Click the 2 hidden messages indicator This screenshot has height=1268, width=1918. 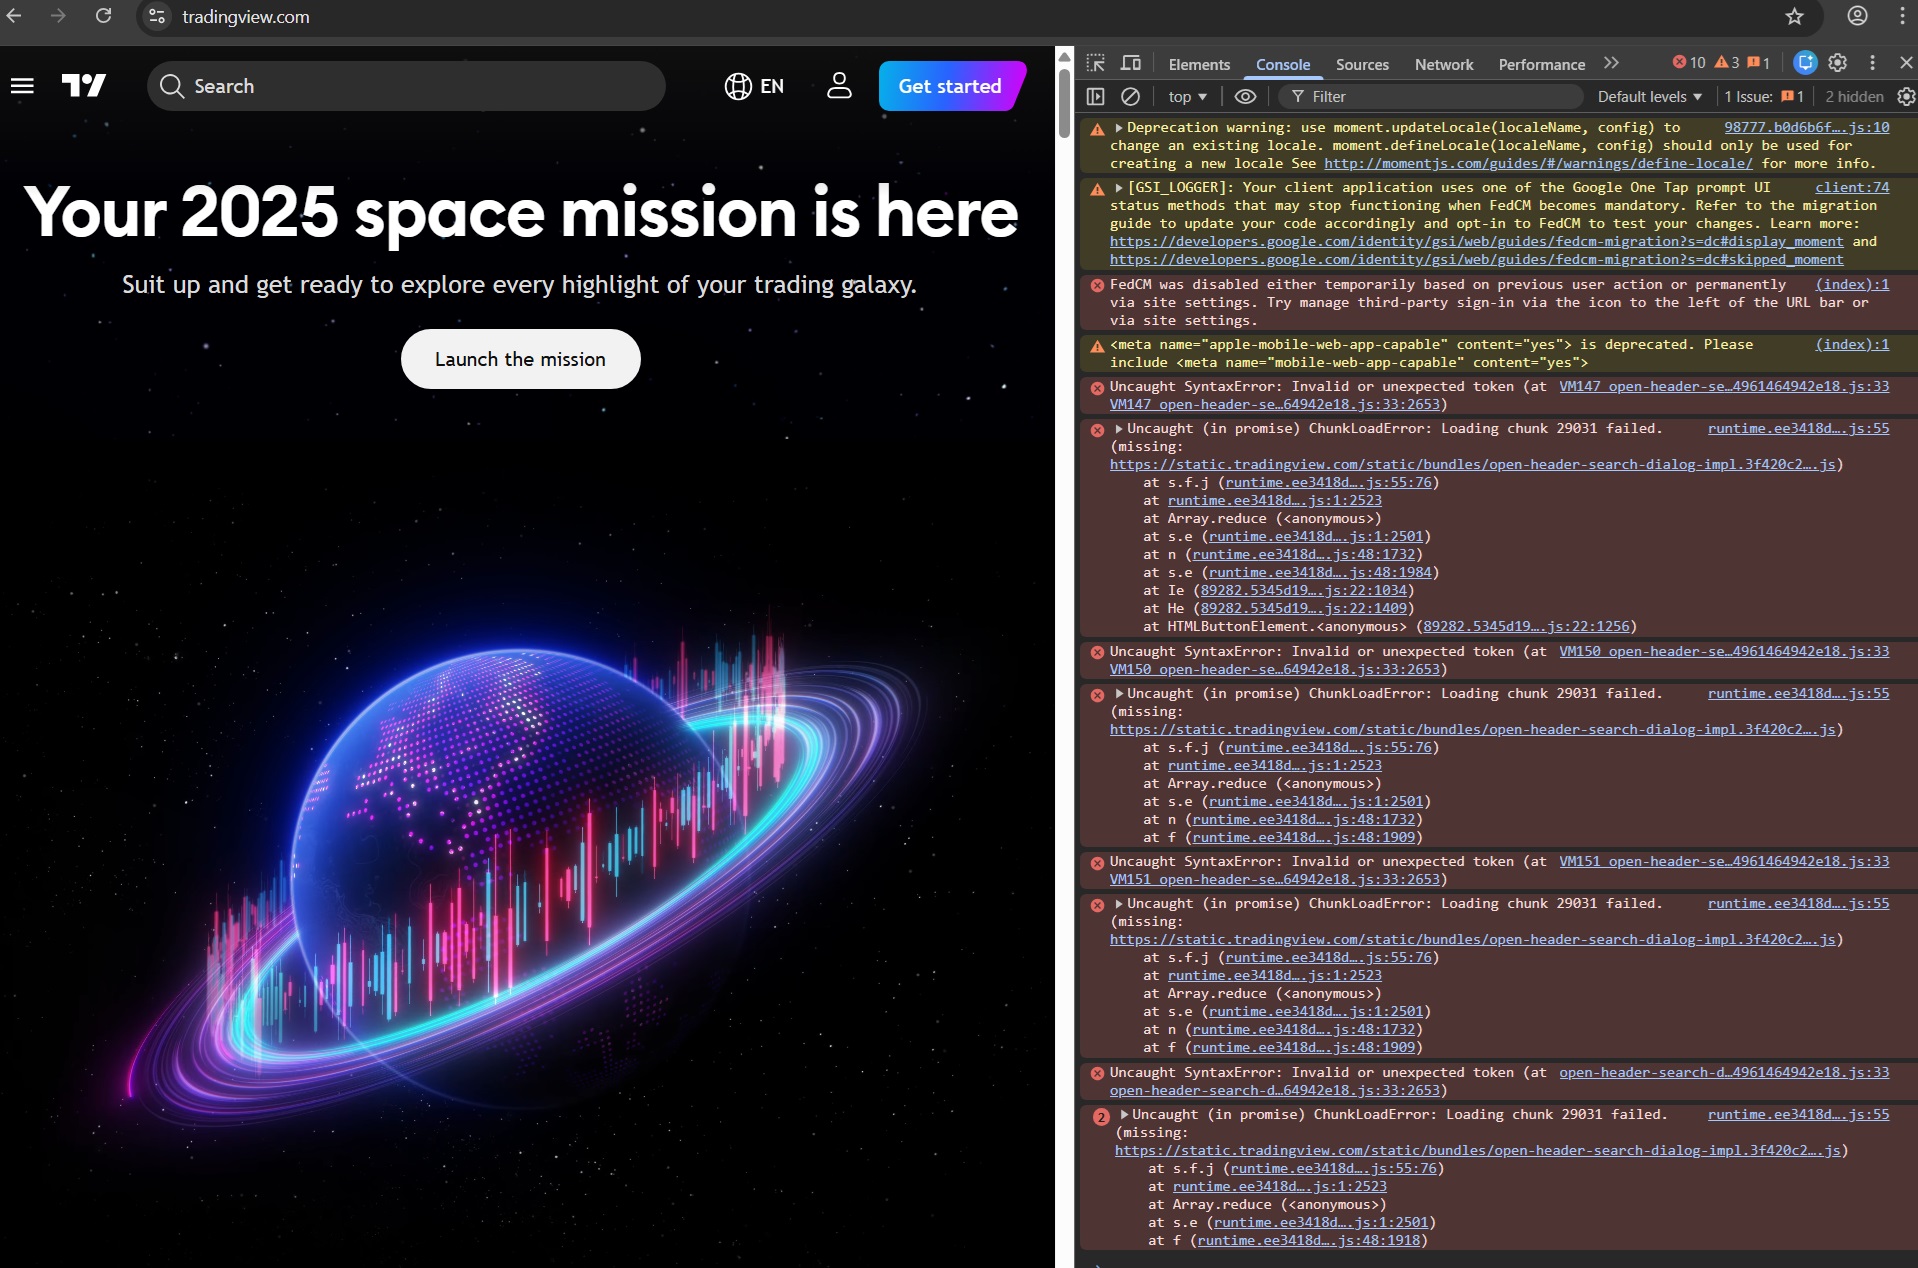(x=1854, y=96)
